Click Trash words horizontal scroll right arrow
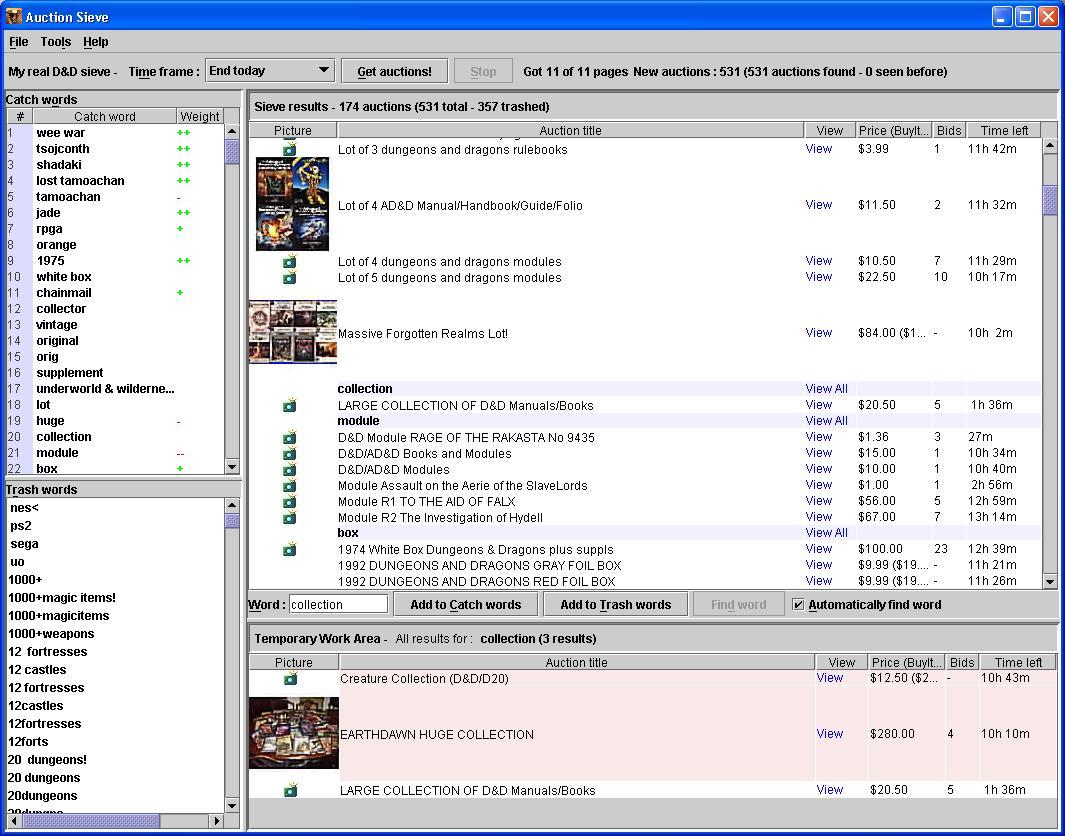The image size is (1065, 836). coord(217,820)
